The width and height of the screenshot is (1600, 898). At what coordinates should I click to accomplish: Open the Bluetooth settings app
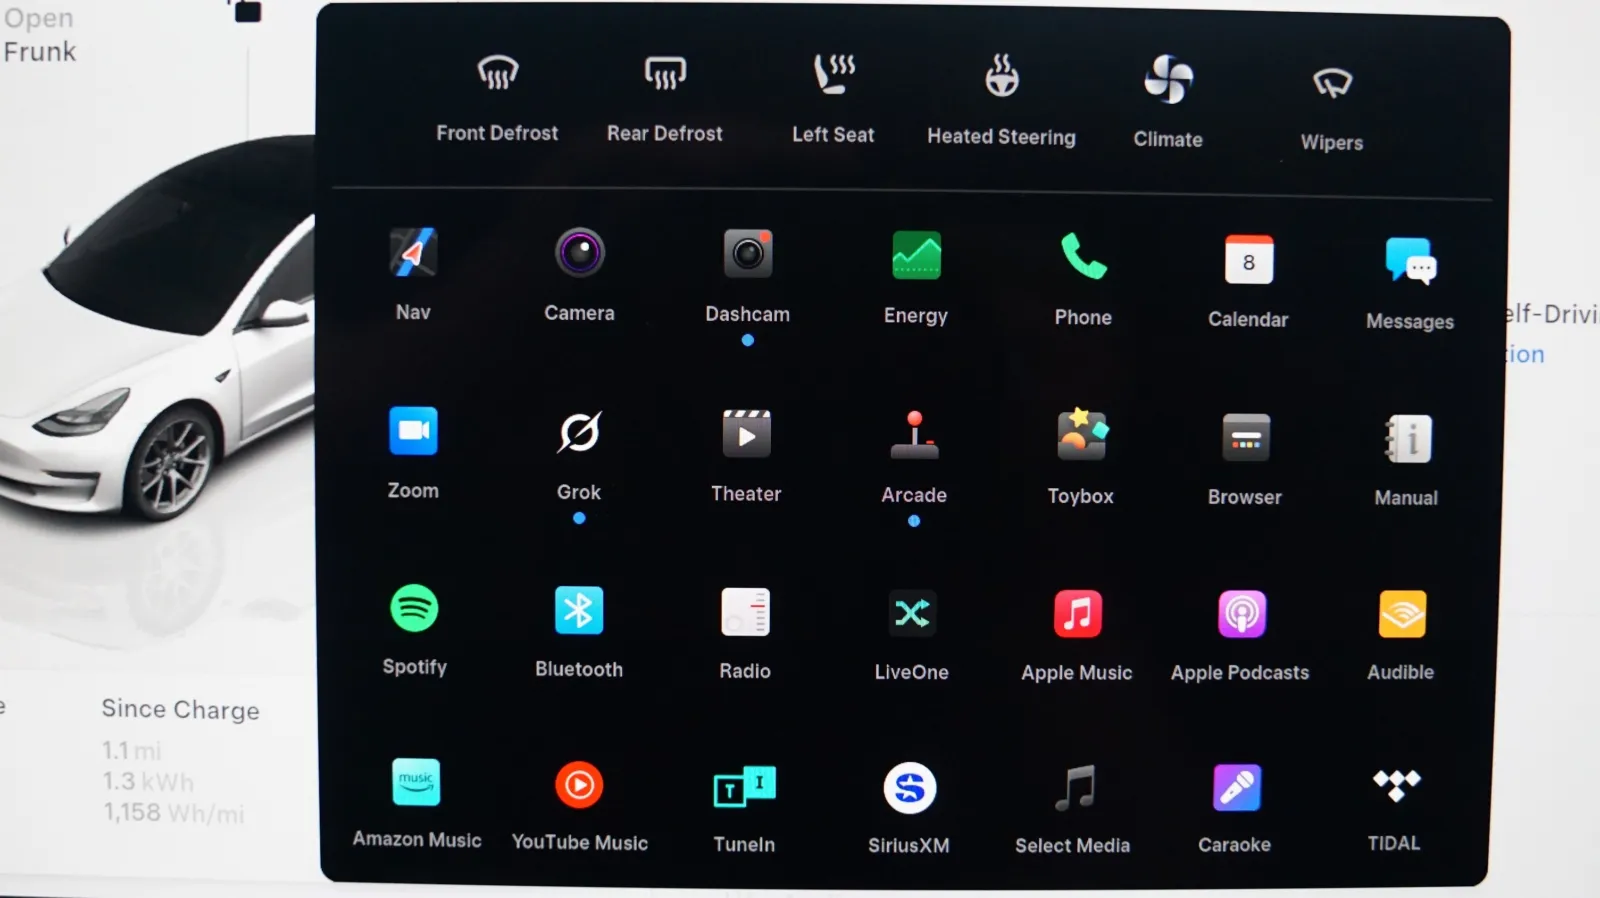(579, 611)
